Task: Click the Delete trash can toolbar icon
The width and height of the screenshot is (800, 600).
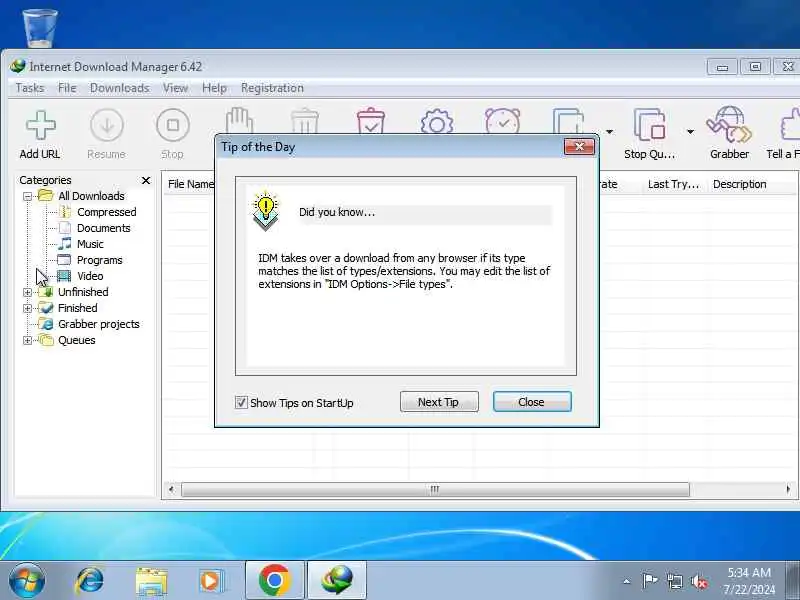Action: click(305, 121)
